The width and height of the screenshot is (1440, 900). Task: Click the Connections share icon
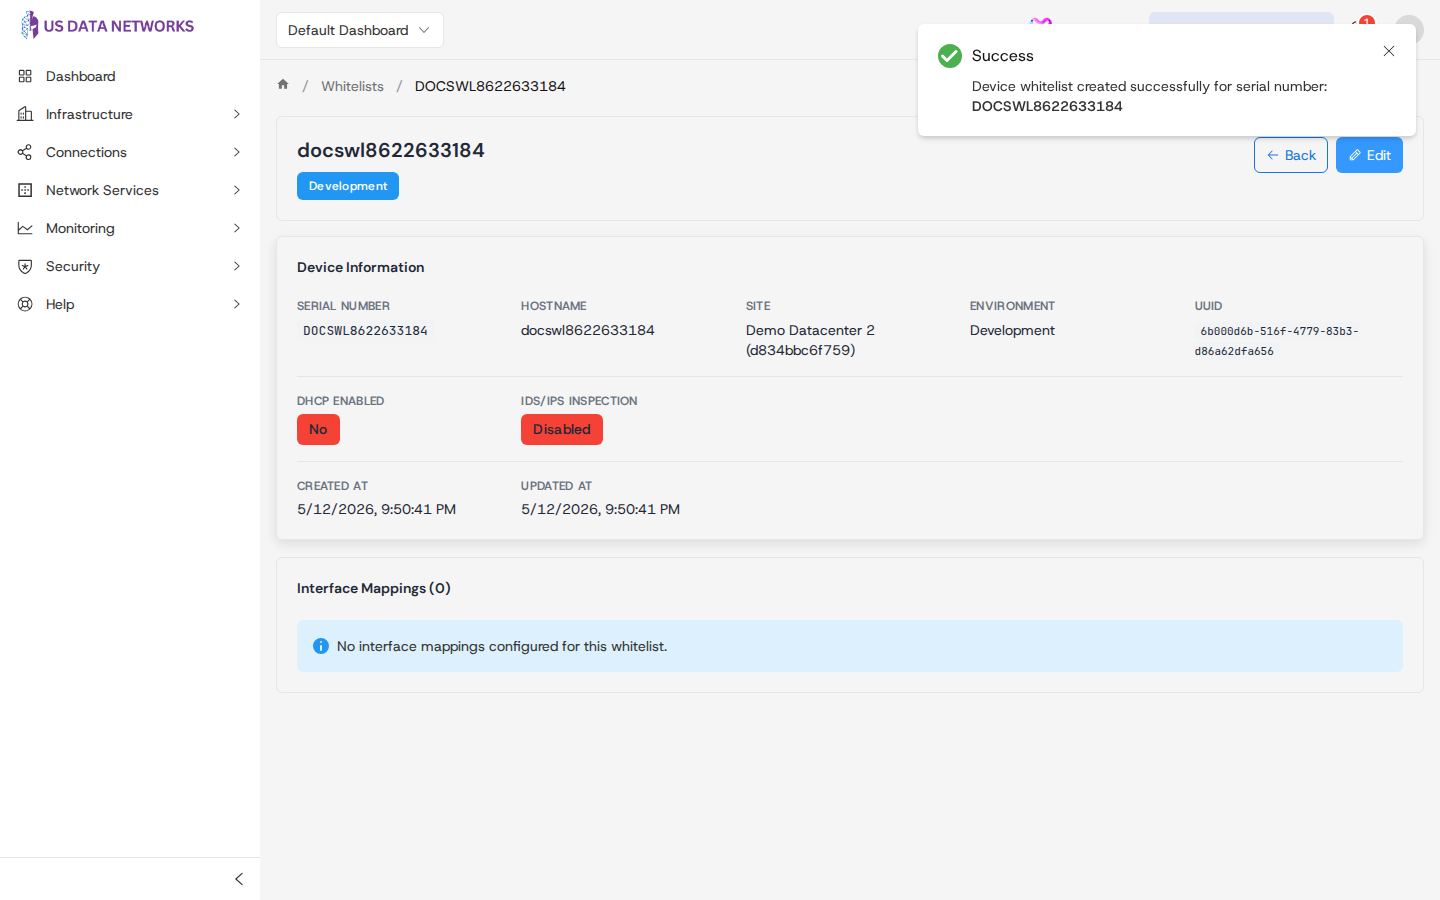25,152
